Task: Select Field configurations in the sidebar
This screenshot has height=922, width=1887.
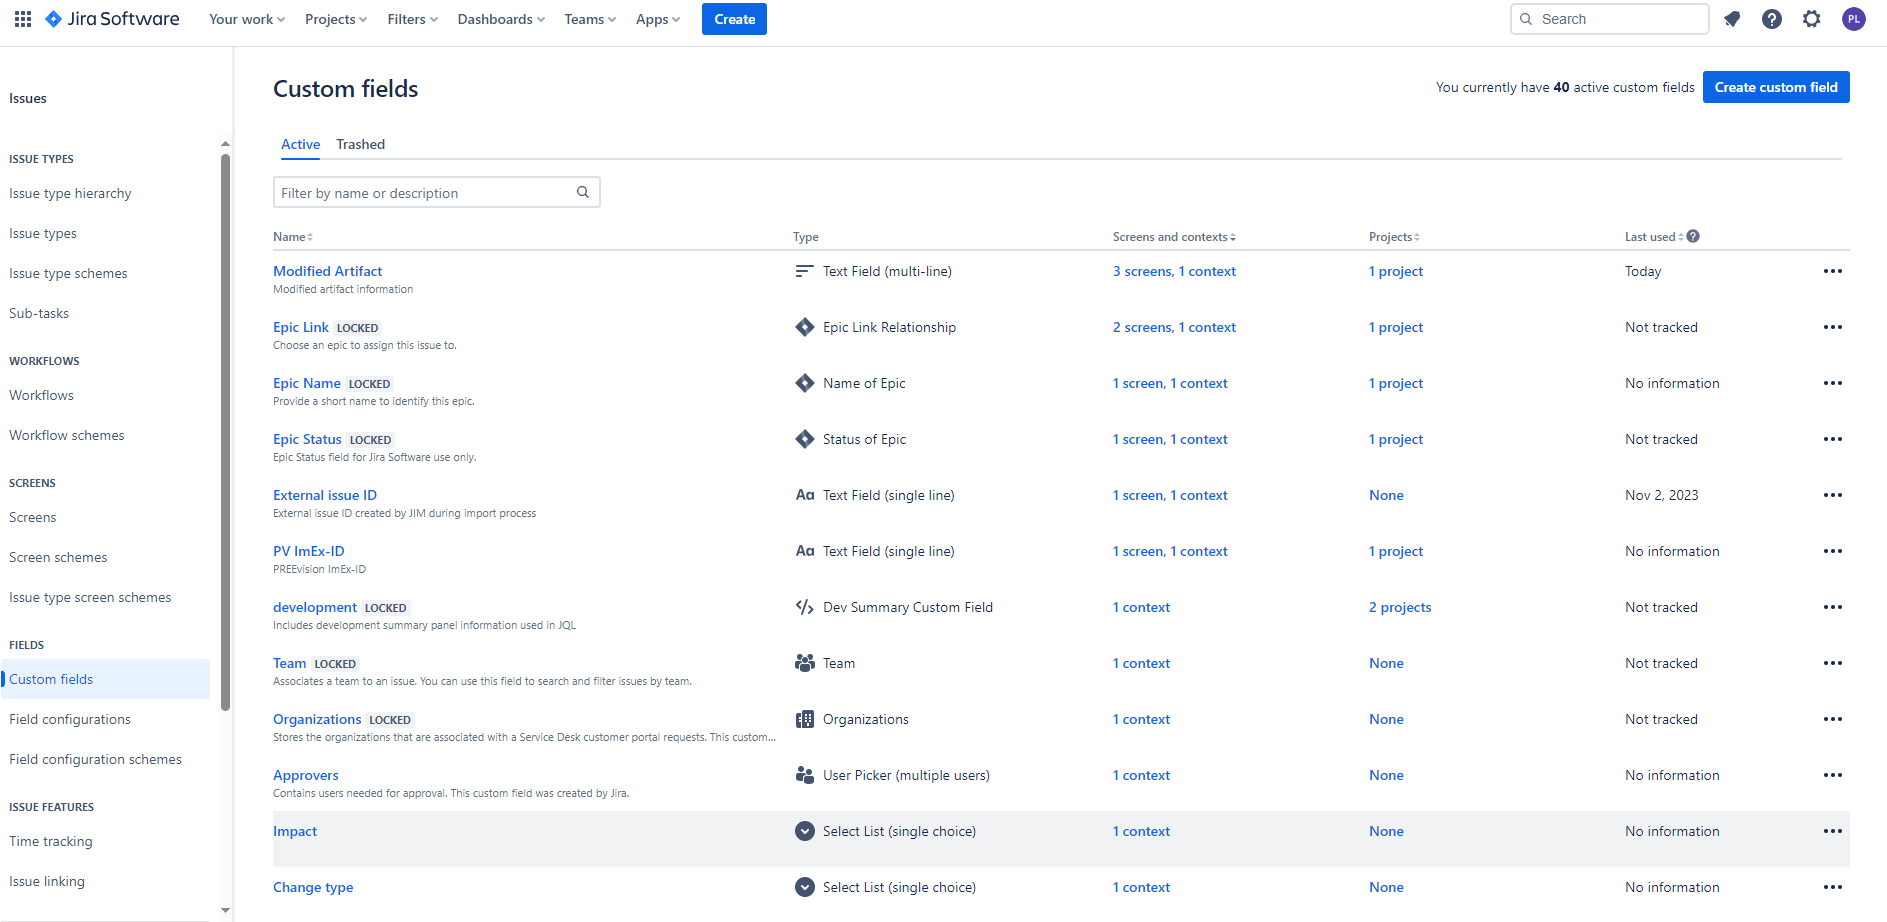Action: [x=70, y=719]
